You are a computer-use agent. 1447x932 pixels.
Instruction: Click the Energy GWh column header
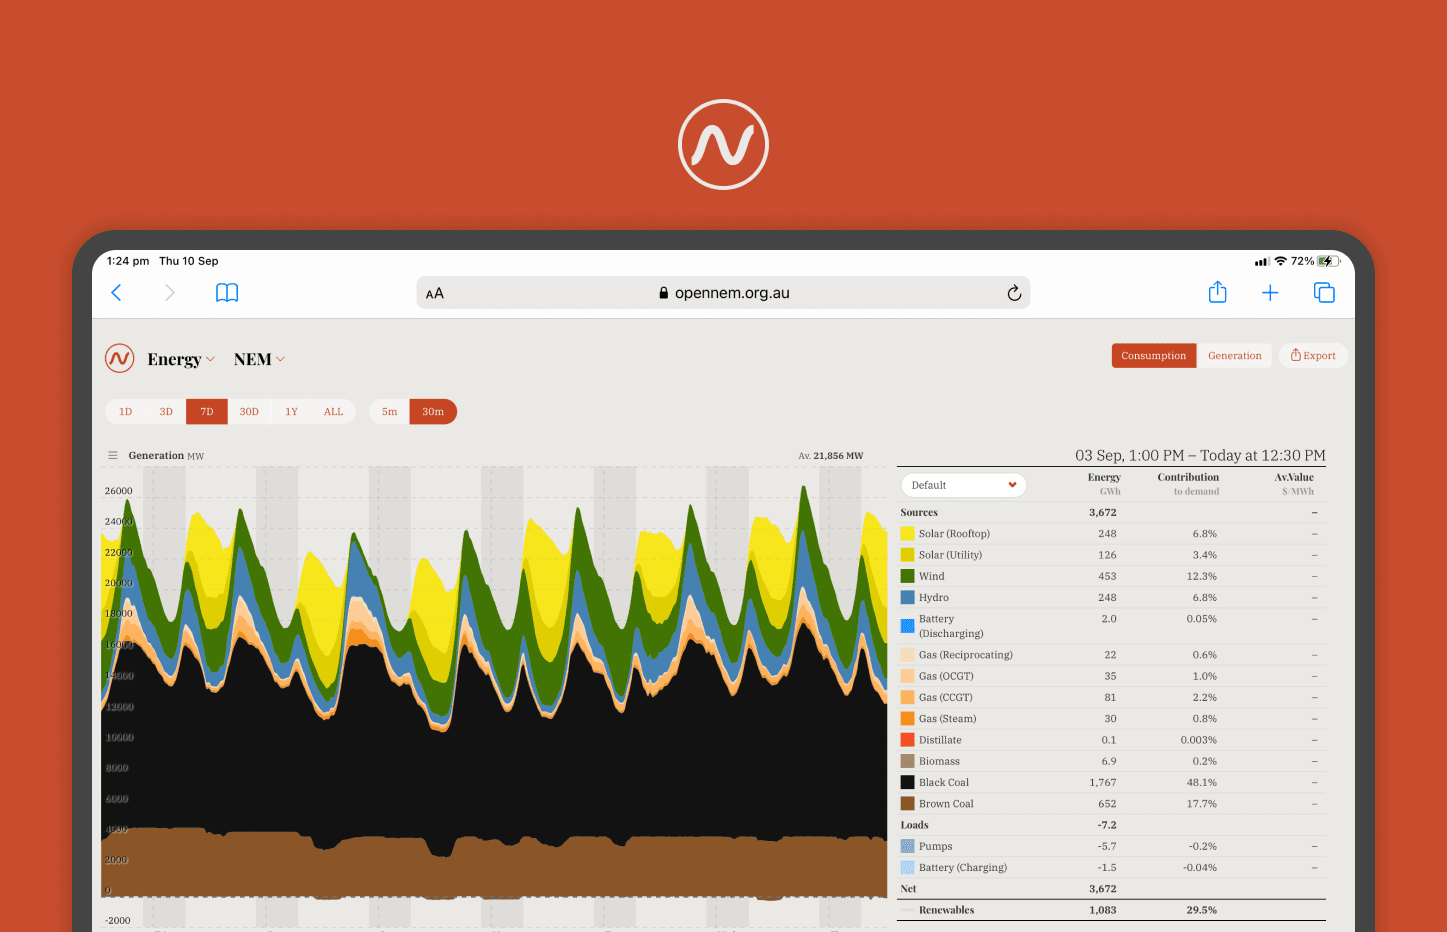click(x=1104, y=484)
